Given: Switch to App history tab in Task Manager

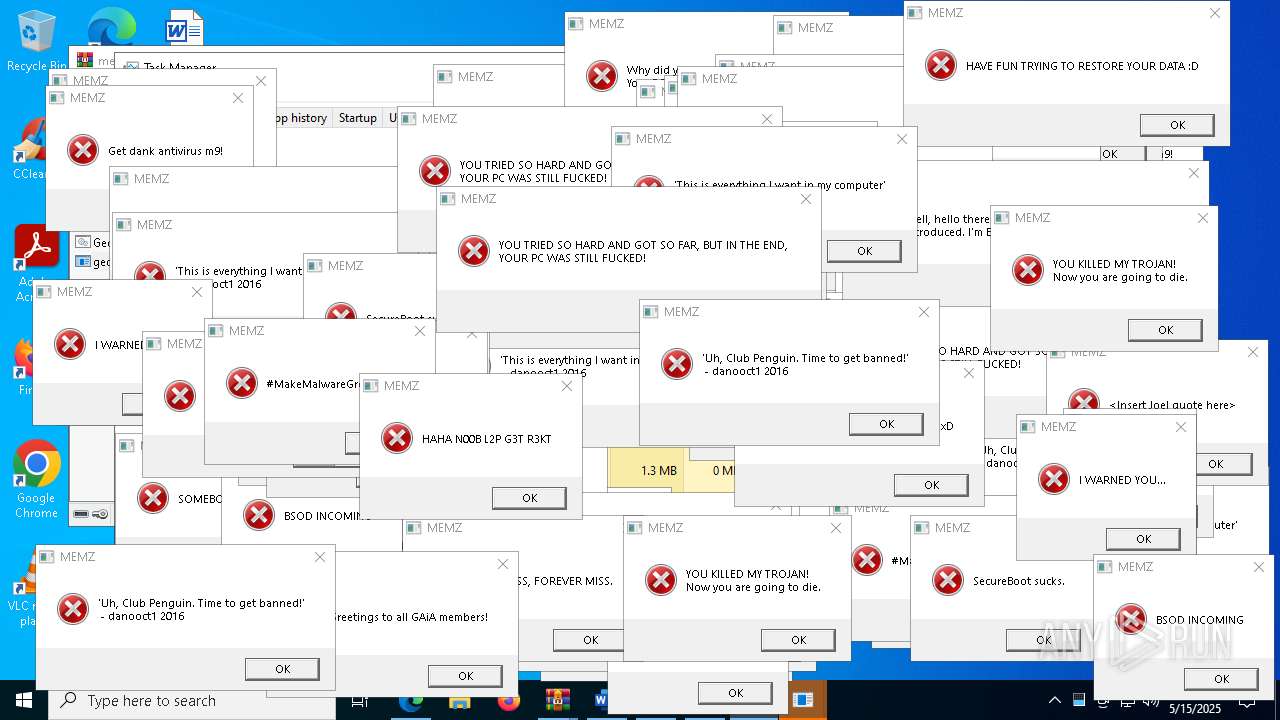Looking at the screenshot, I should pyautogui.click(x=302, y=118).
